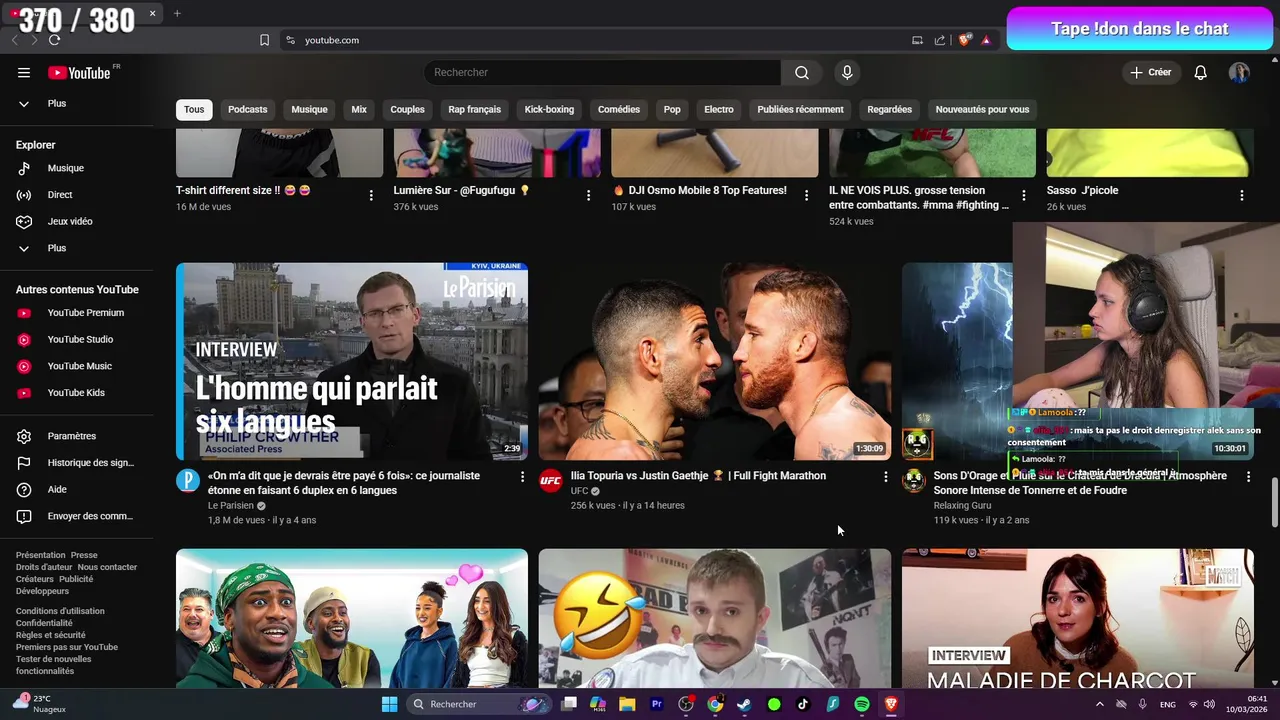Select the Tous filter chip
1280x720 pixels.
tap(194, 109)
